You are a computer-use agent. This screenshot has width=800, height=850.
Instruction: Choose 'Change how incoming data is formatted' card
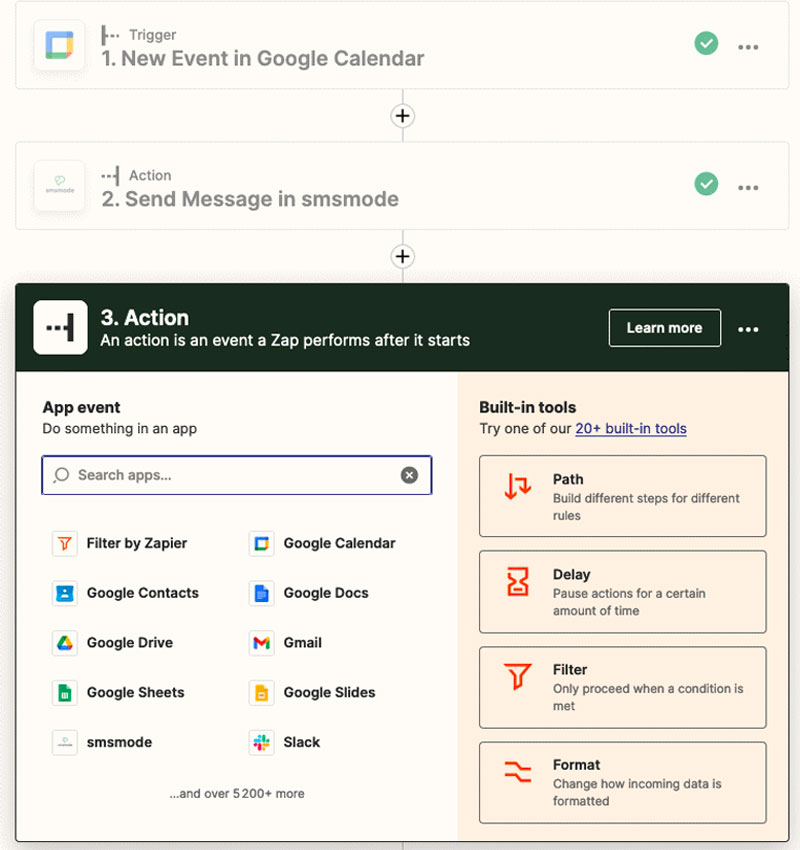click(623, 783)
